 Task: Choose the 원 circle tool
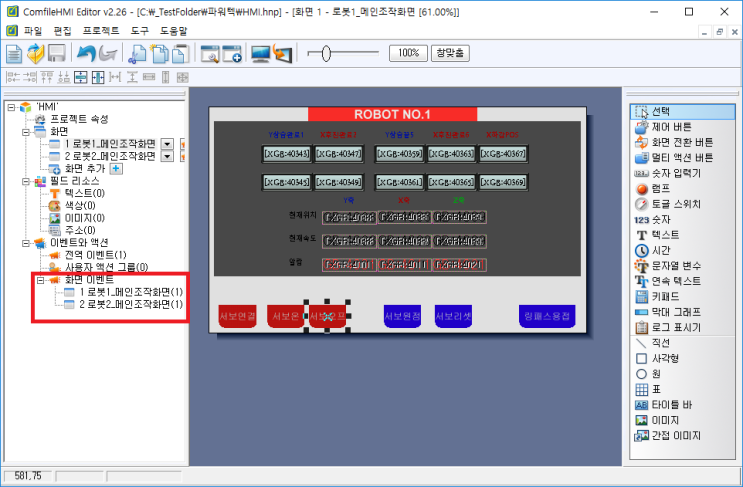[x=648, y=374]
